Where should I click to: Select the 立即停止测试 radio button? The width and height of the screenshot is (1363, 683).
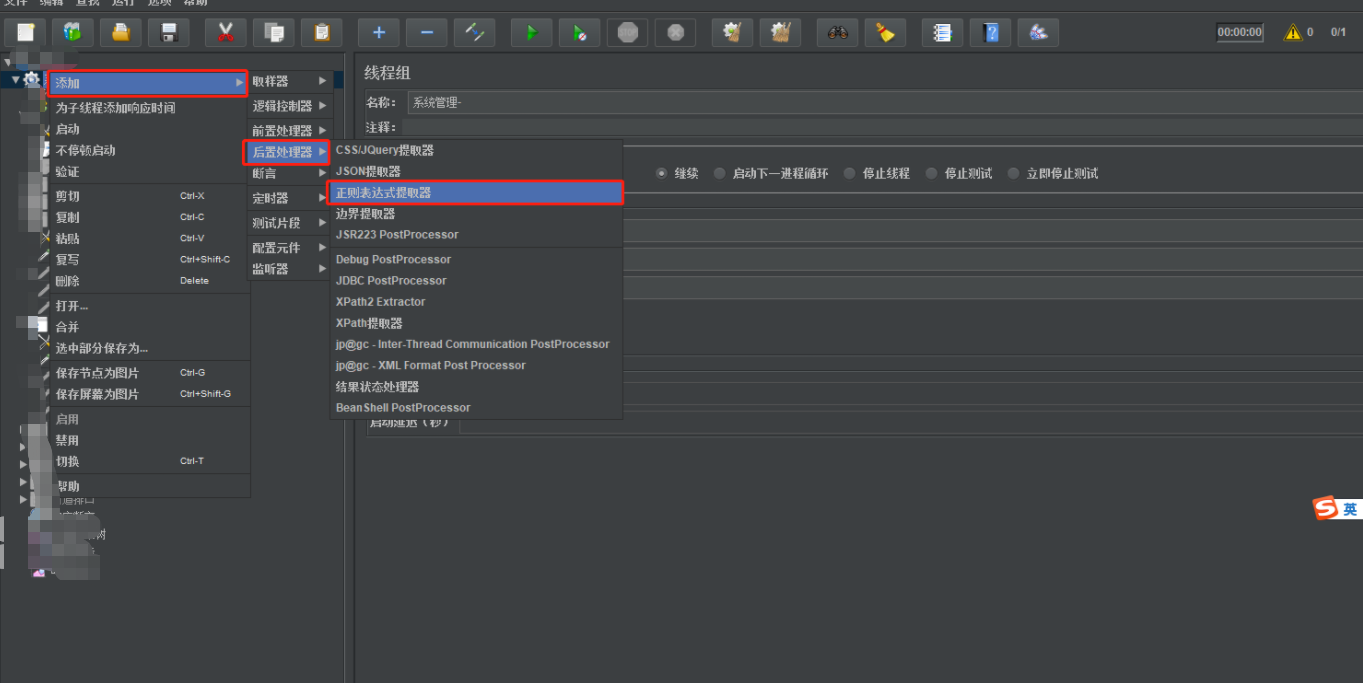[1014, 173]
